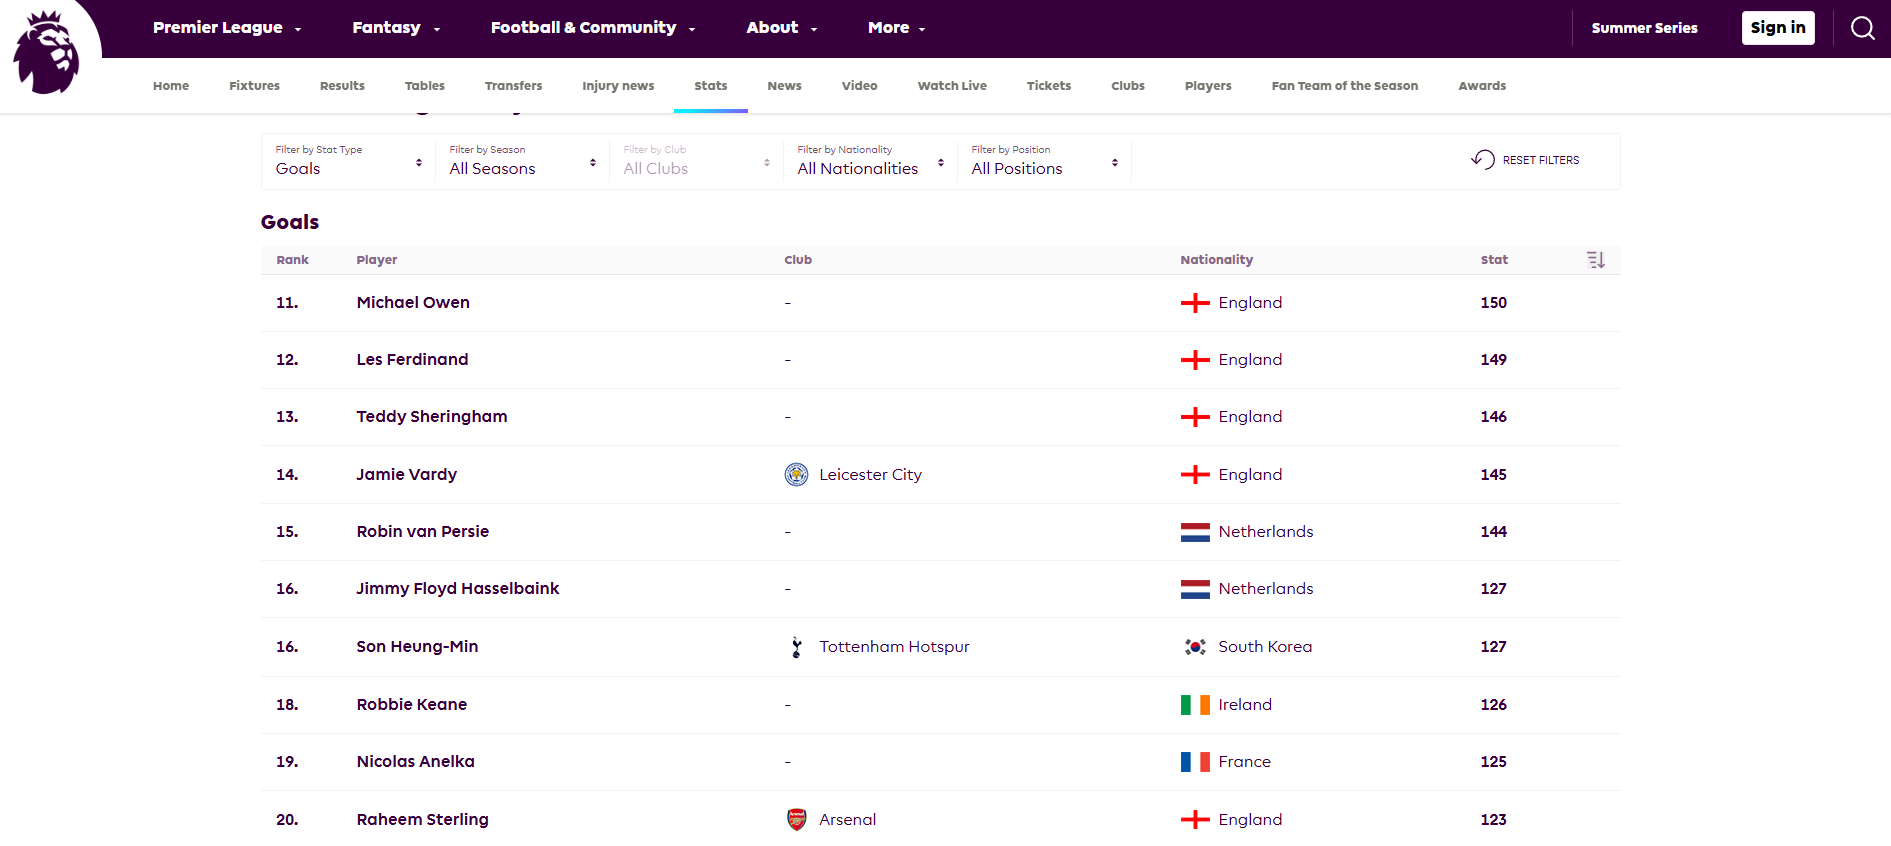Open the search magnifier icon
Image resolution: width=1891 pixels, height=846 pixels.
coord(1862,28)
